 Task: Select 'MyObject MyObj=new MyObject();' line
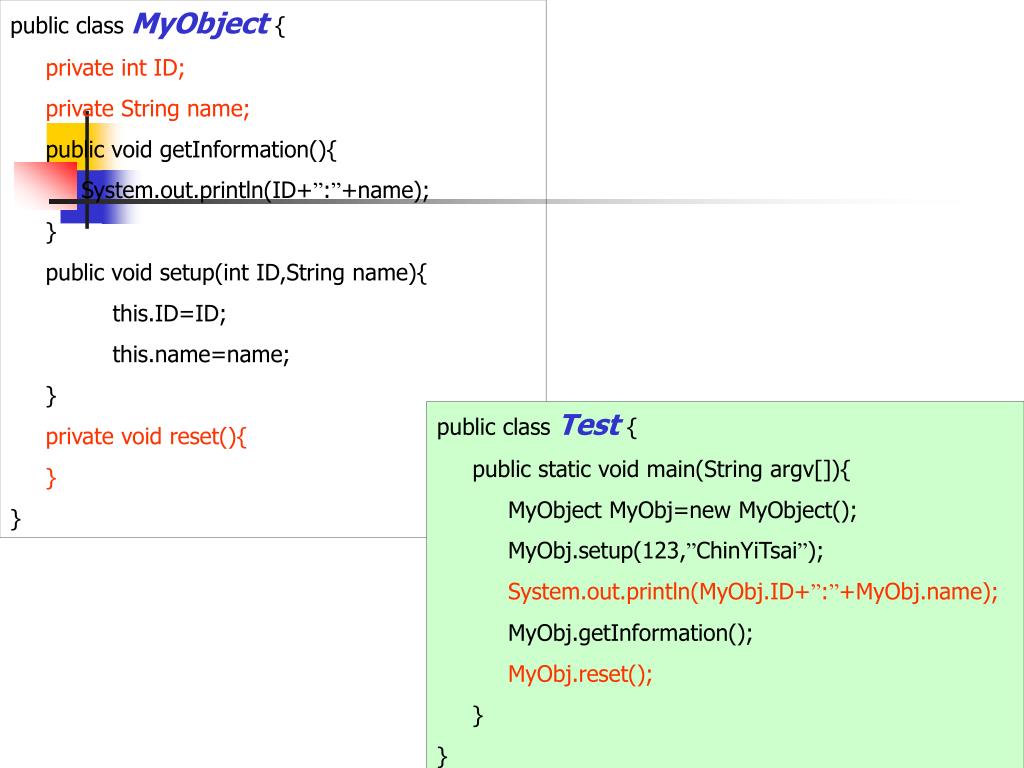point(682,510)
